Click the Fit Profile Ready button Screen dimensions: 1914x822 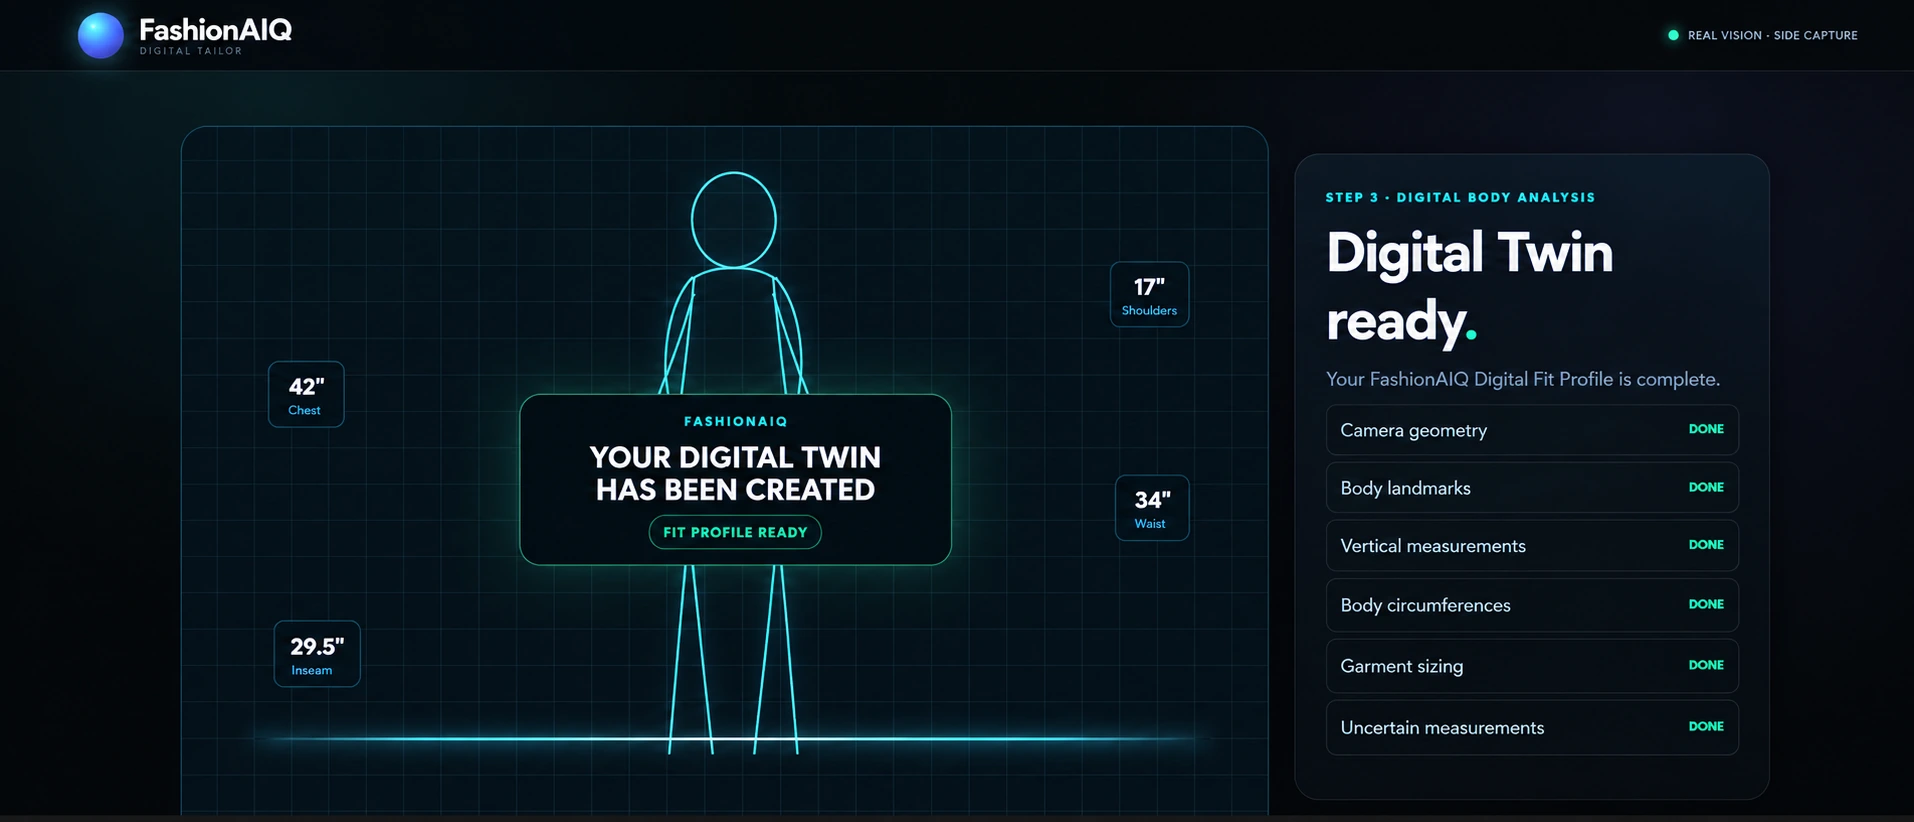[735, 532]
